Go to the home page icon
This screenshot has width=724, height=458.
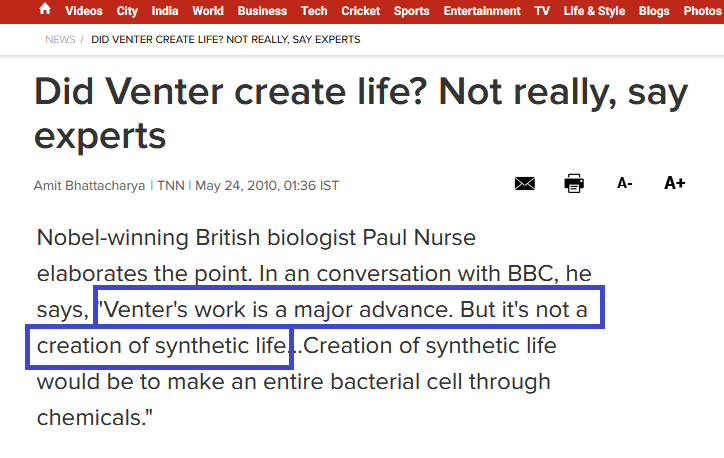tap(44, 10)
